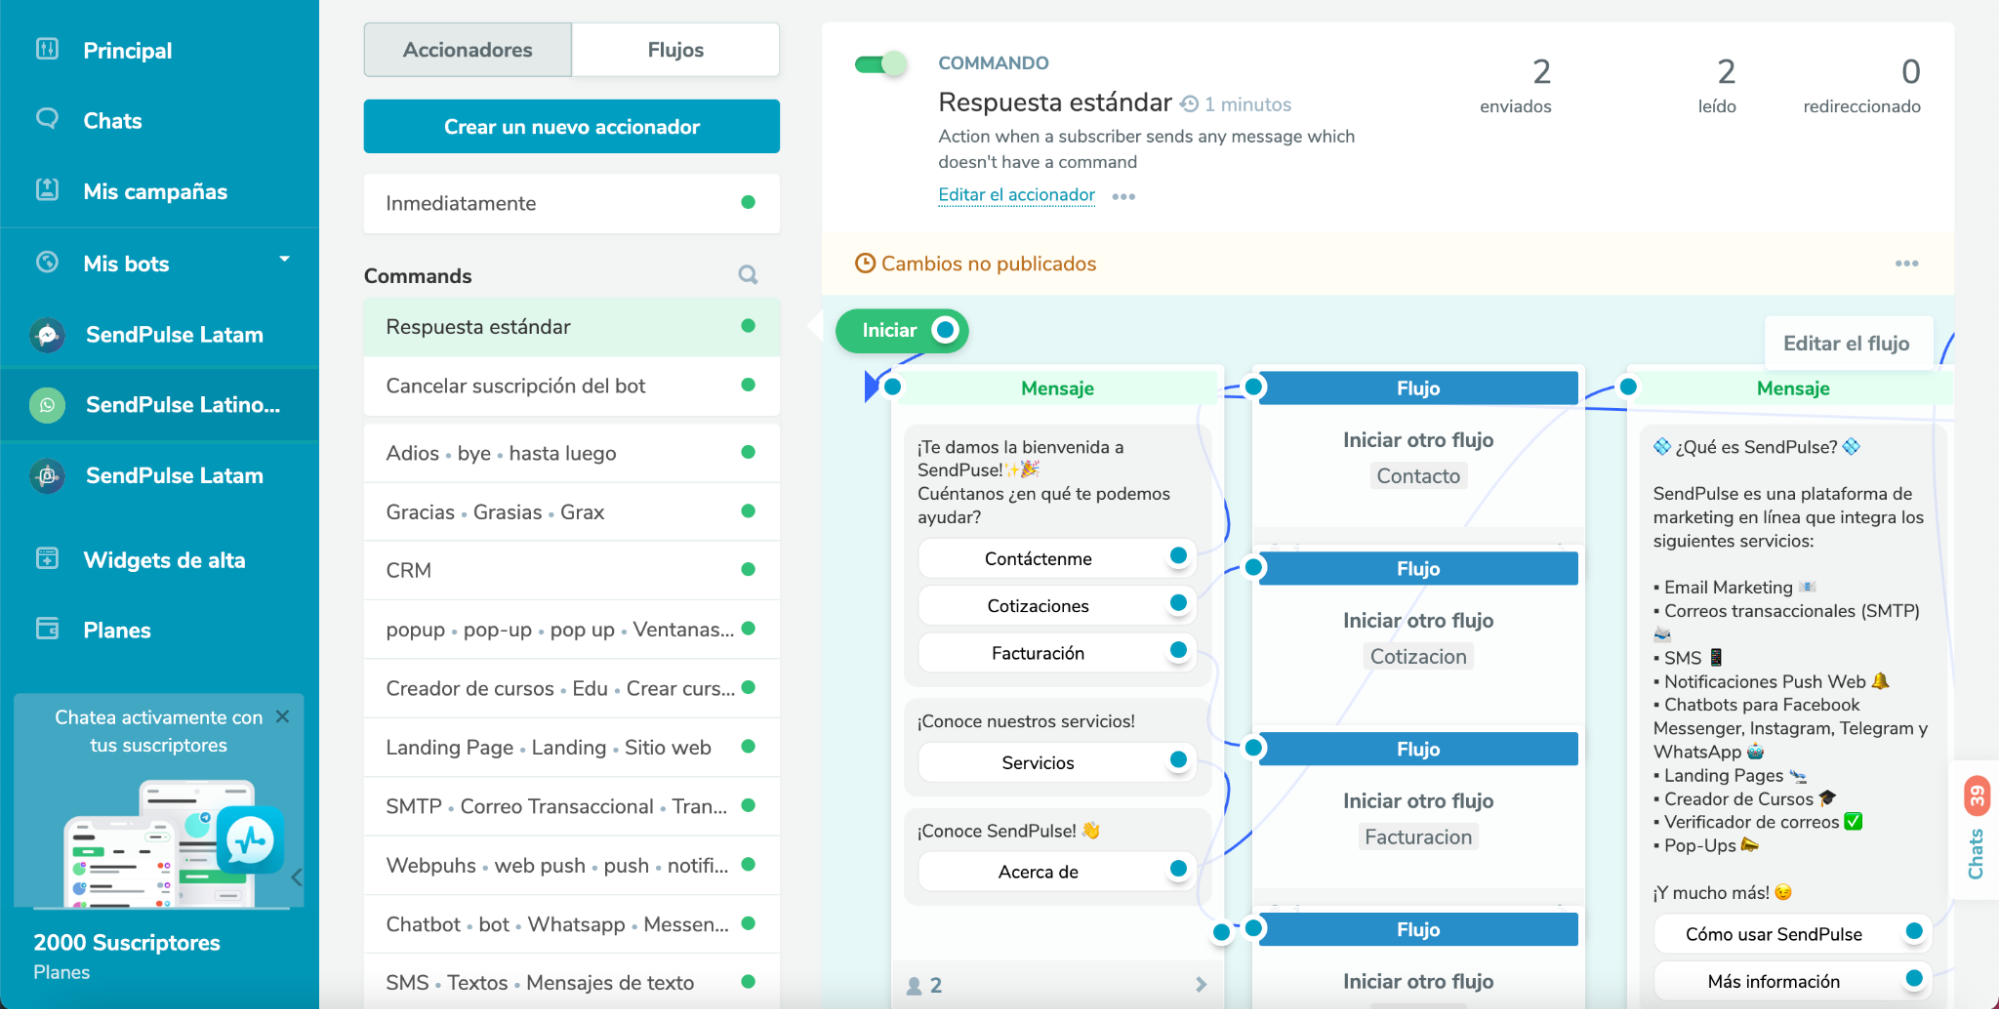
Task: Toggle the Gracias Grasias Grax status dot
Action: pyautogui.click(x=748, y=511)
